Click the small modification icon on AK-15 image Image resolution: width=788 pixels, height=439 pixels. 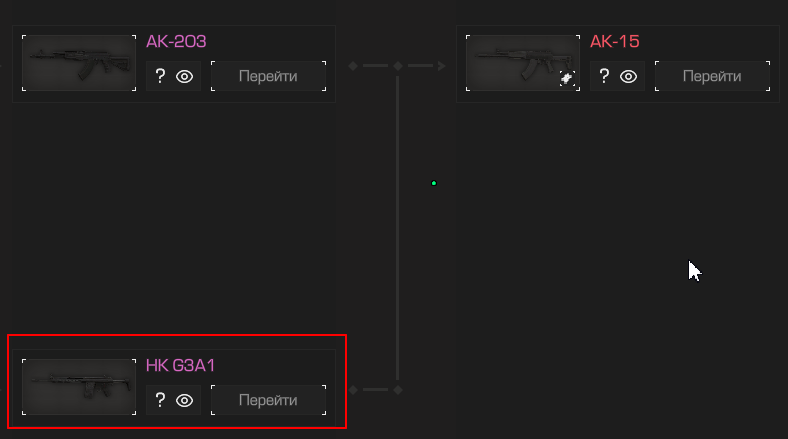click(567, 78)
